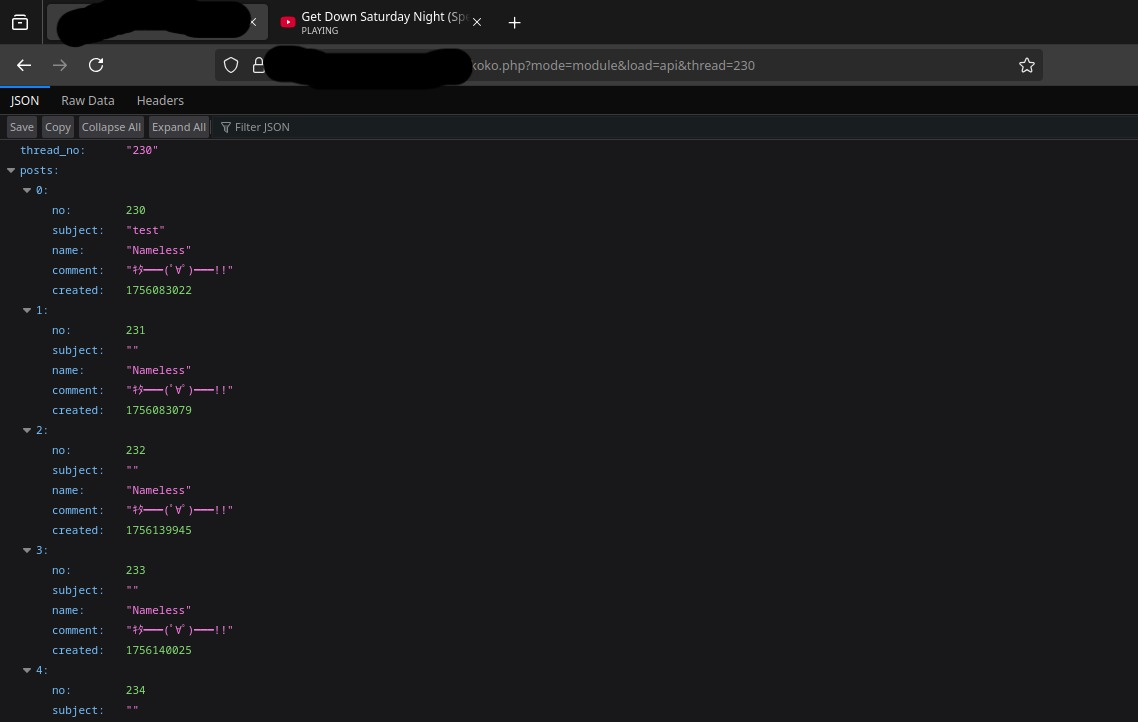Reload the page with refresh icon
Viewport: 1138px width, 722px height.
(x=96, y=65)
